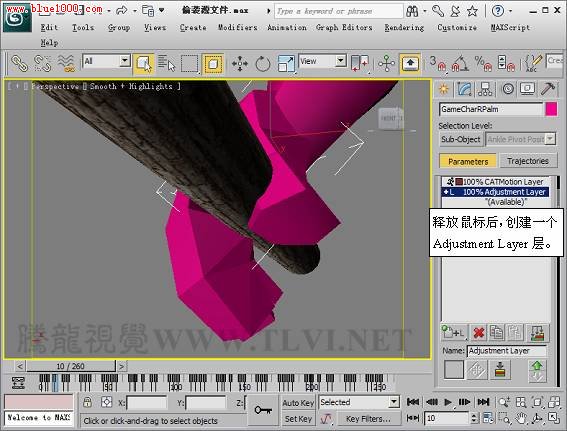Open the Modifiers menu
This screenshot has height=431, width=567.
238,27
